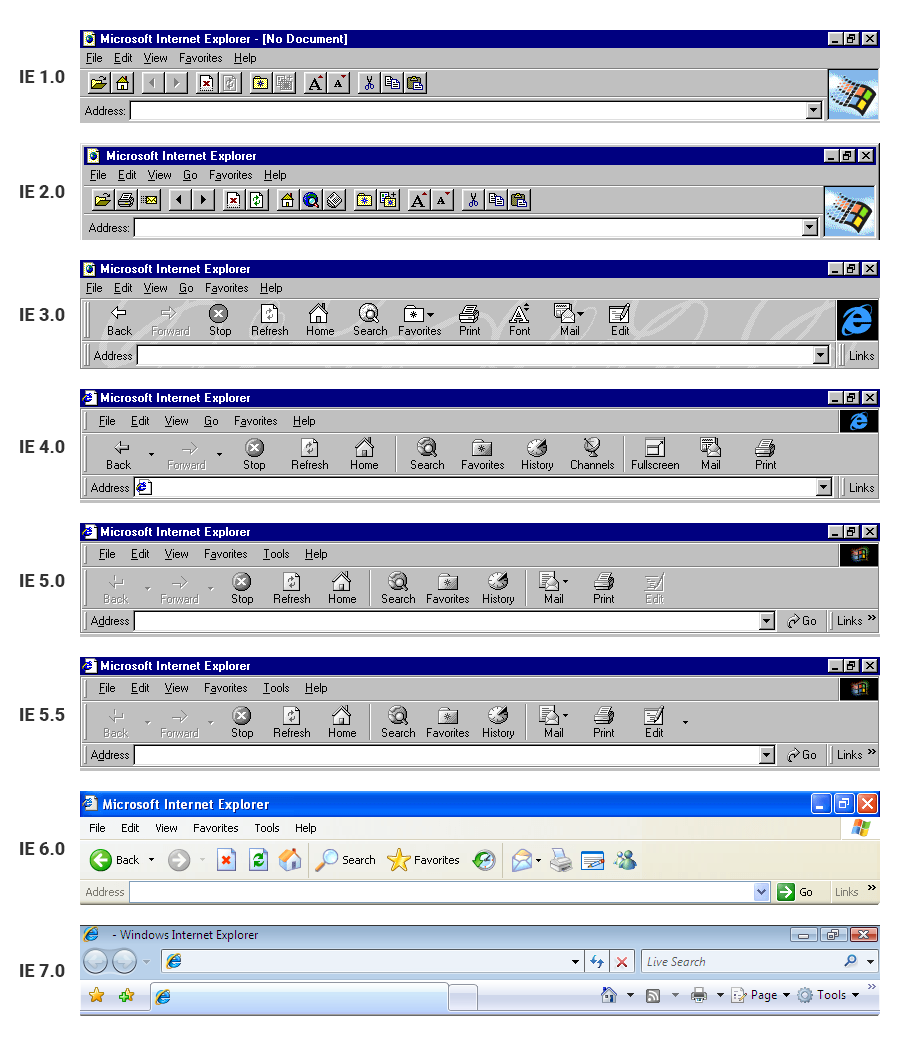Open the Go menu in IE 2.0
This screenshot has height=1040, width=900.
(190, 175)
